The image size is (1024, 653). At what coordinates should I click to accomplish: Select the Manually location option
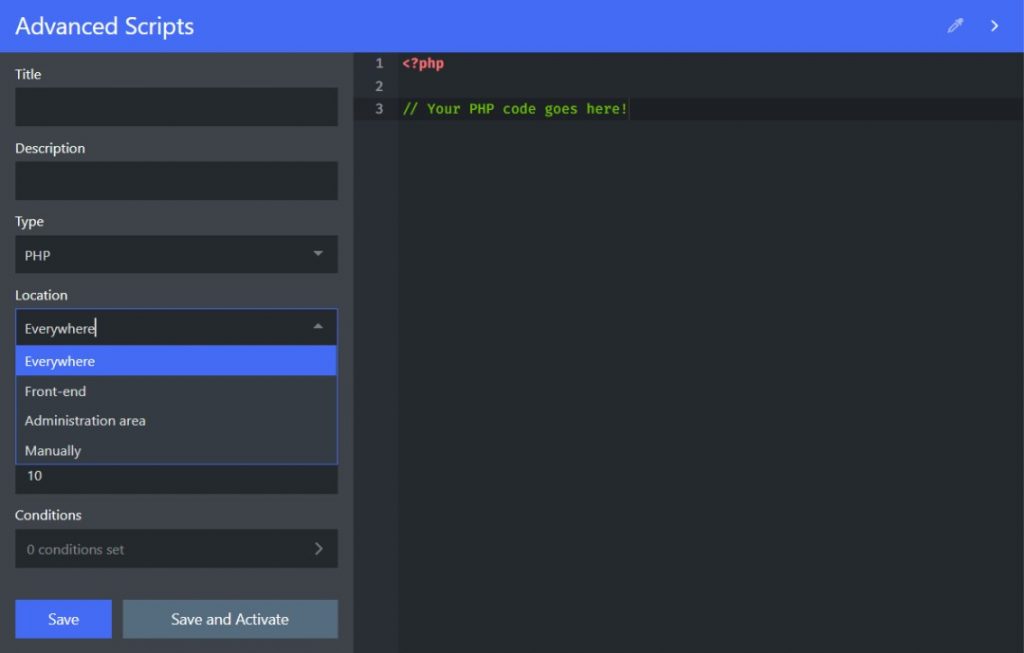click(176, 451)
